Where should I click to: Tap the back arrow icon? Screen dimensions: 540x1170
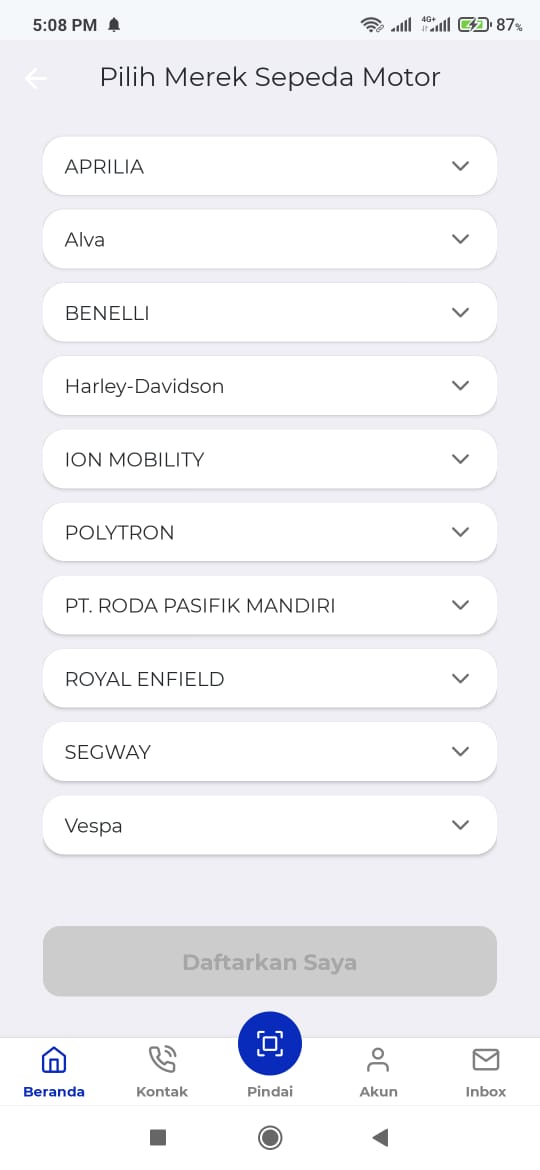(35, 78)
